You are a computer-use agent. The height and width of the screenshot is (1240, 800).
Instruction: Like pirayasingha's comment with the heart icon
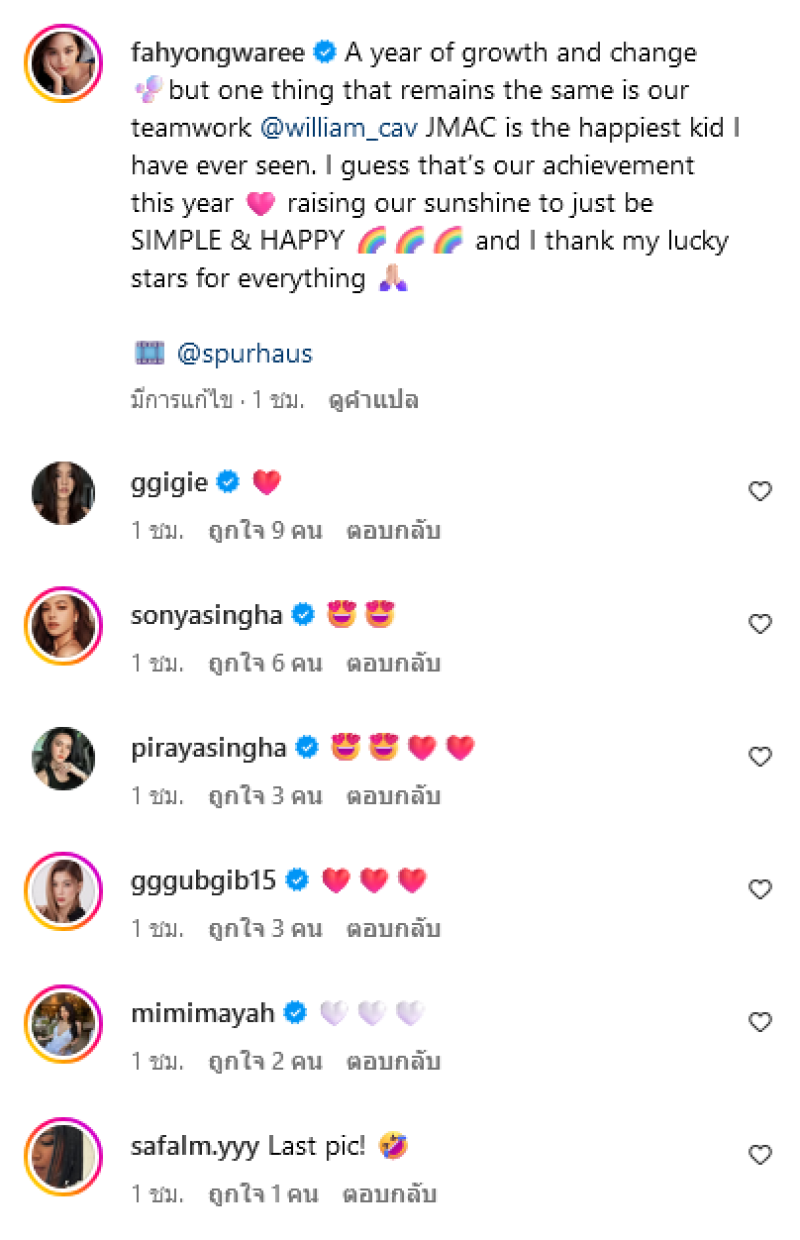[760, 757]
